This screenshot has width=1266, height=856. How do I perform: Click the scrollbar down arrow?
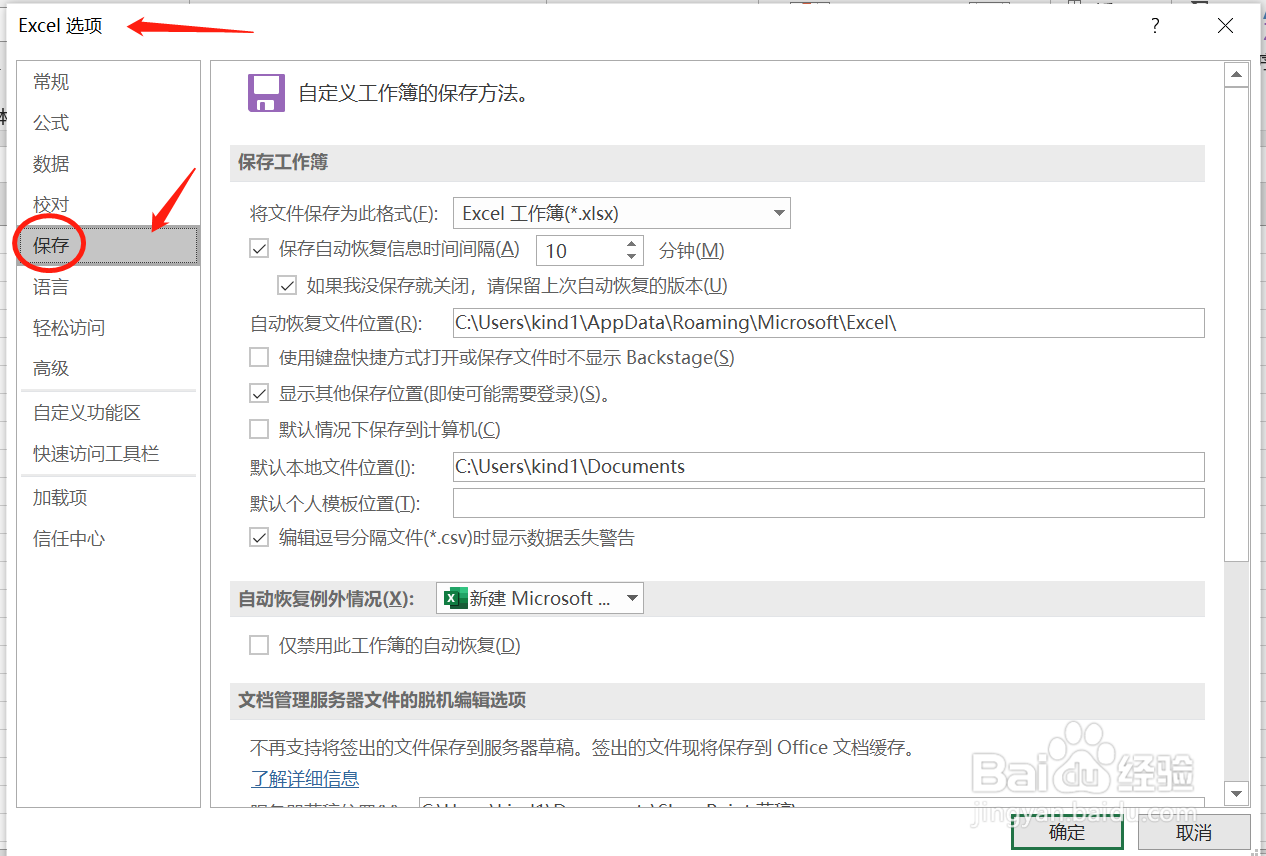[x=1237, y=794]
